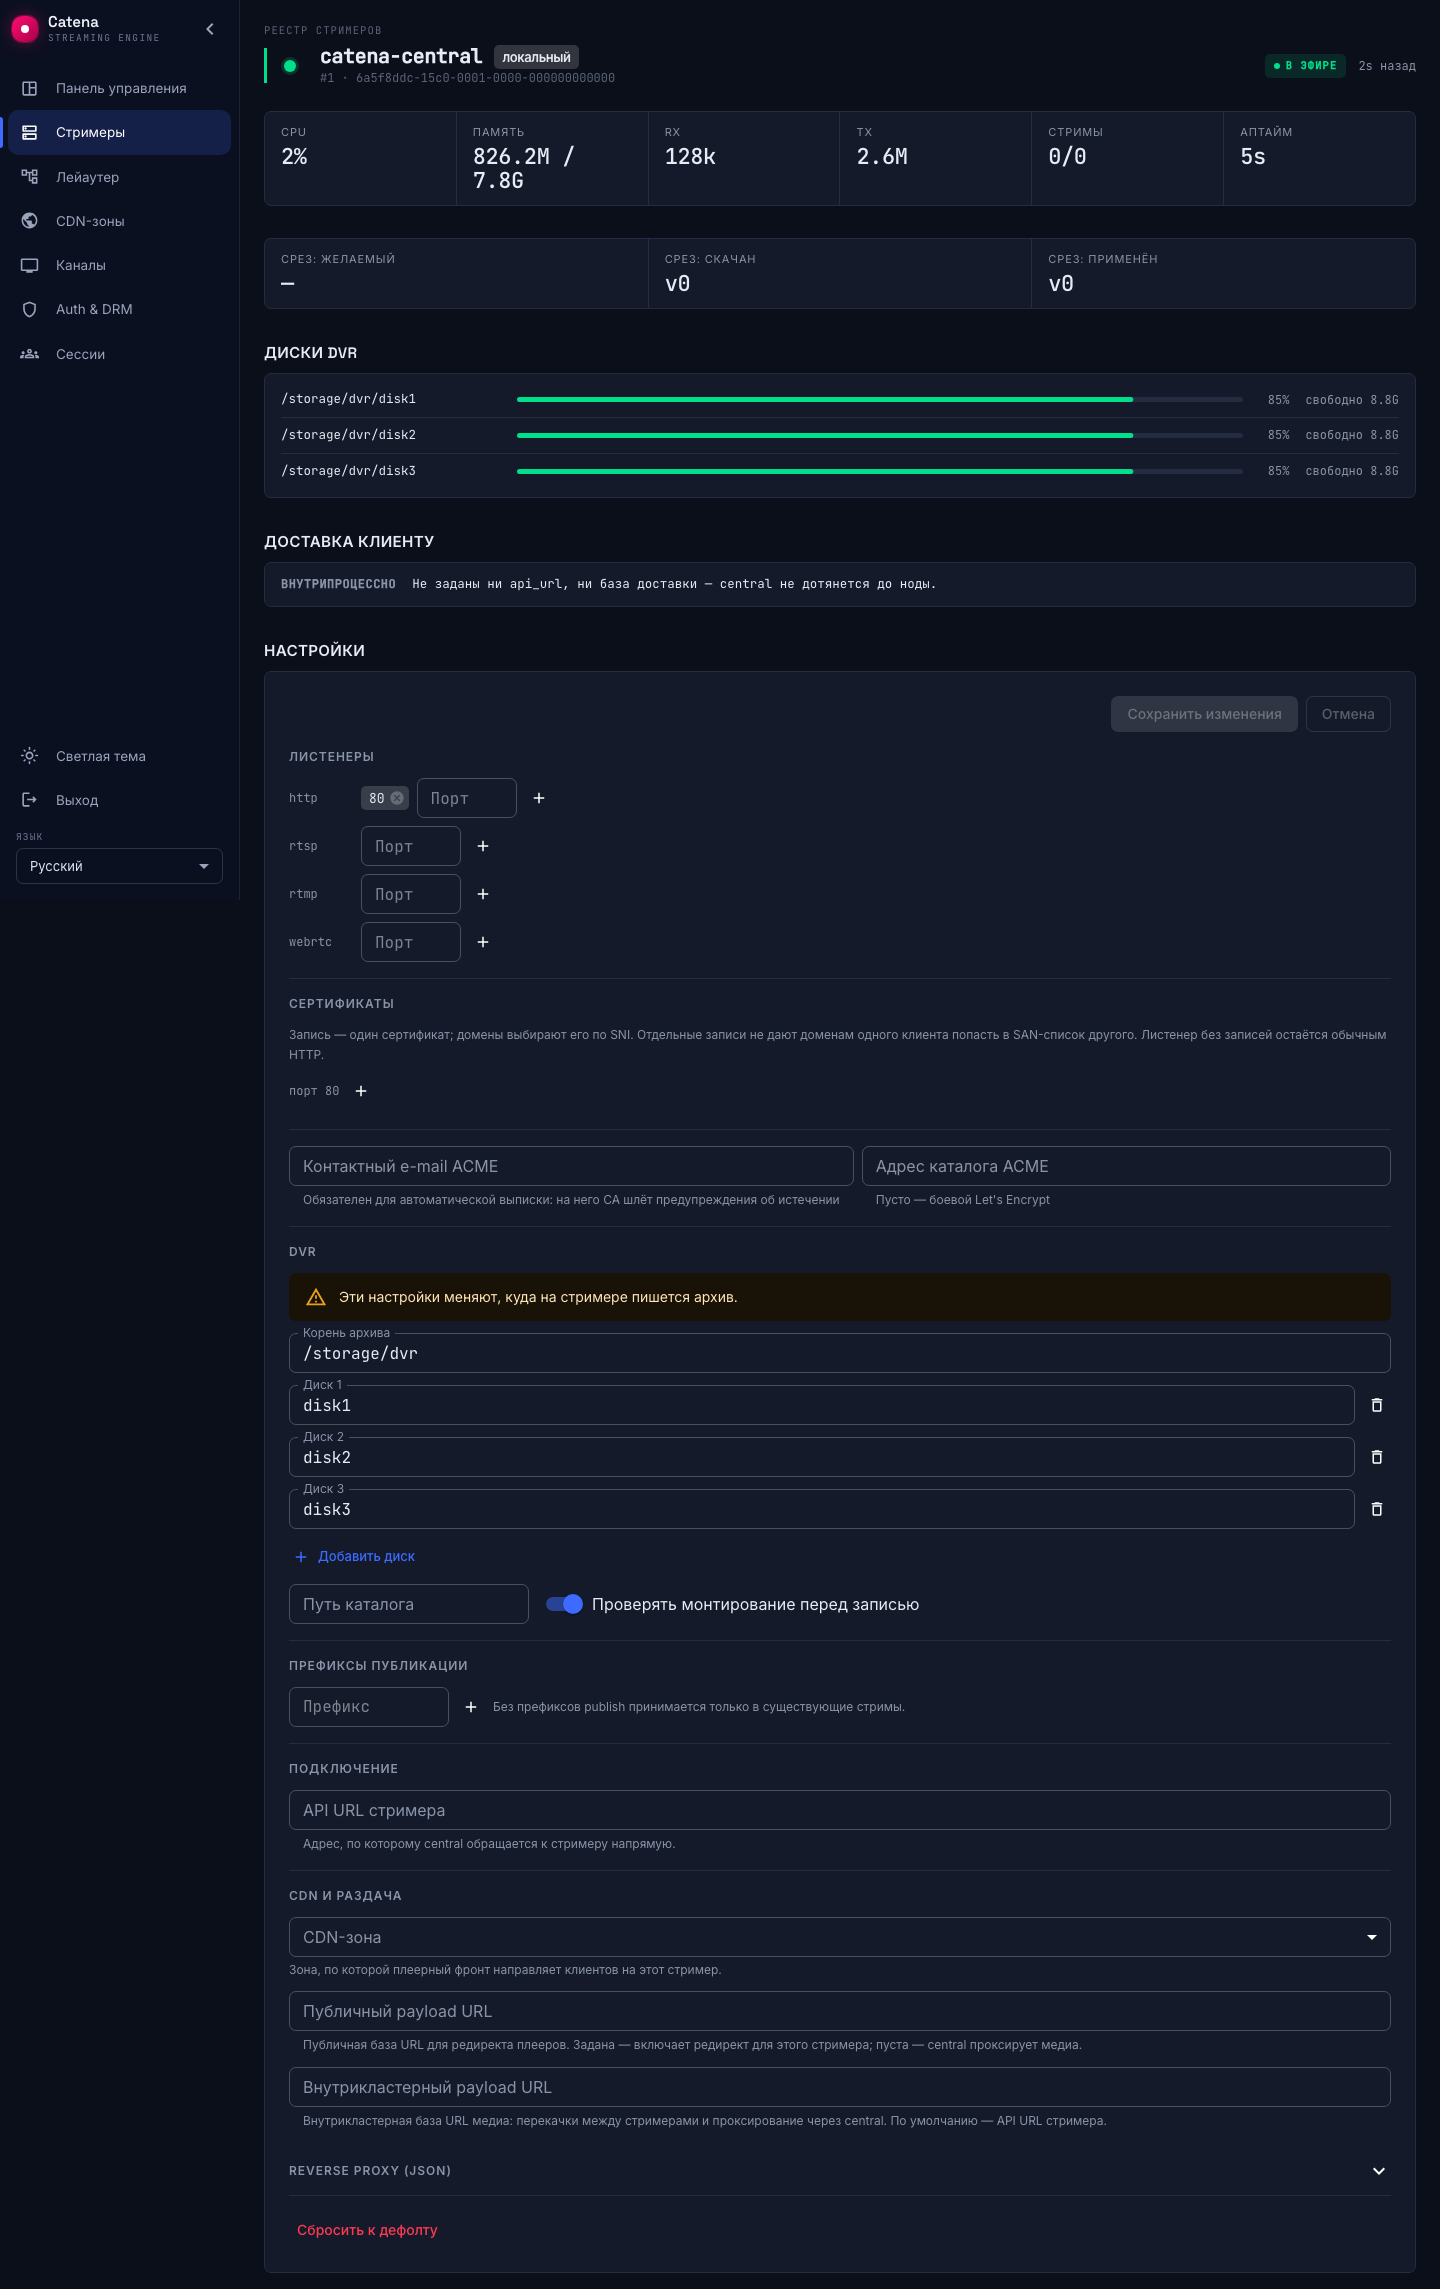Screen dimensions: 1440x2289
Task: Click the sun icon for Светлая тема
Action: coord(30,756)
